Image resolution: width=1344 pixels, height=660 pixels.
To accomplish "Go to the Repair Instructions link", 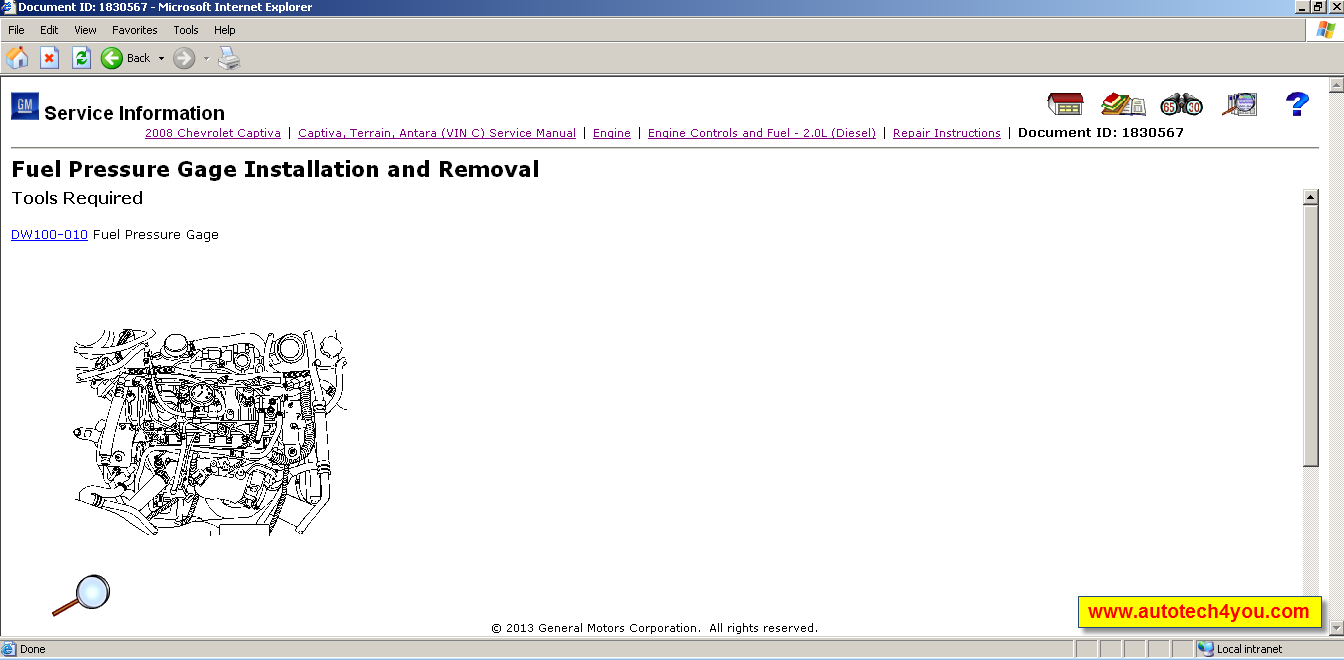I will [947, 133].
